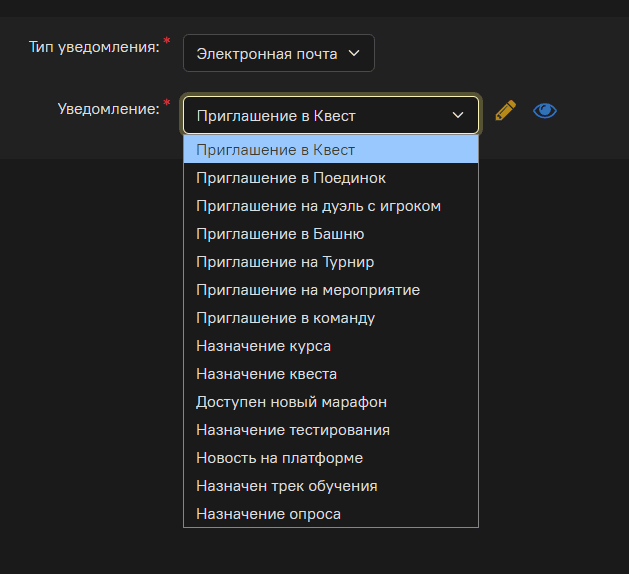Select Приглашение в Квест option
Viewport: 629px width, 574px height.
pos(330,150)
